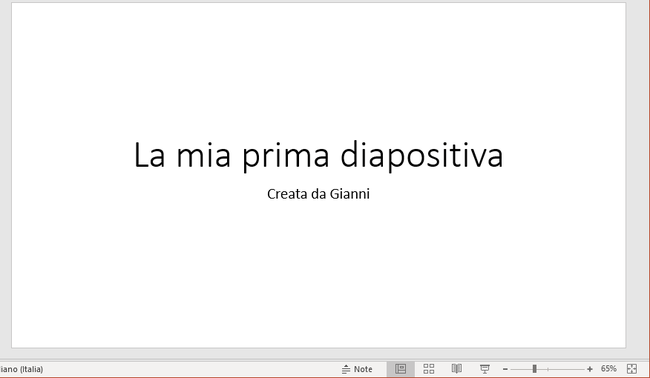Select title text 'La mia prima diapositiva'
Image resolution: width=650 pixels, height=378 pixels.
318,155
